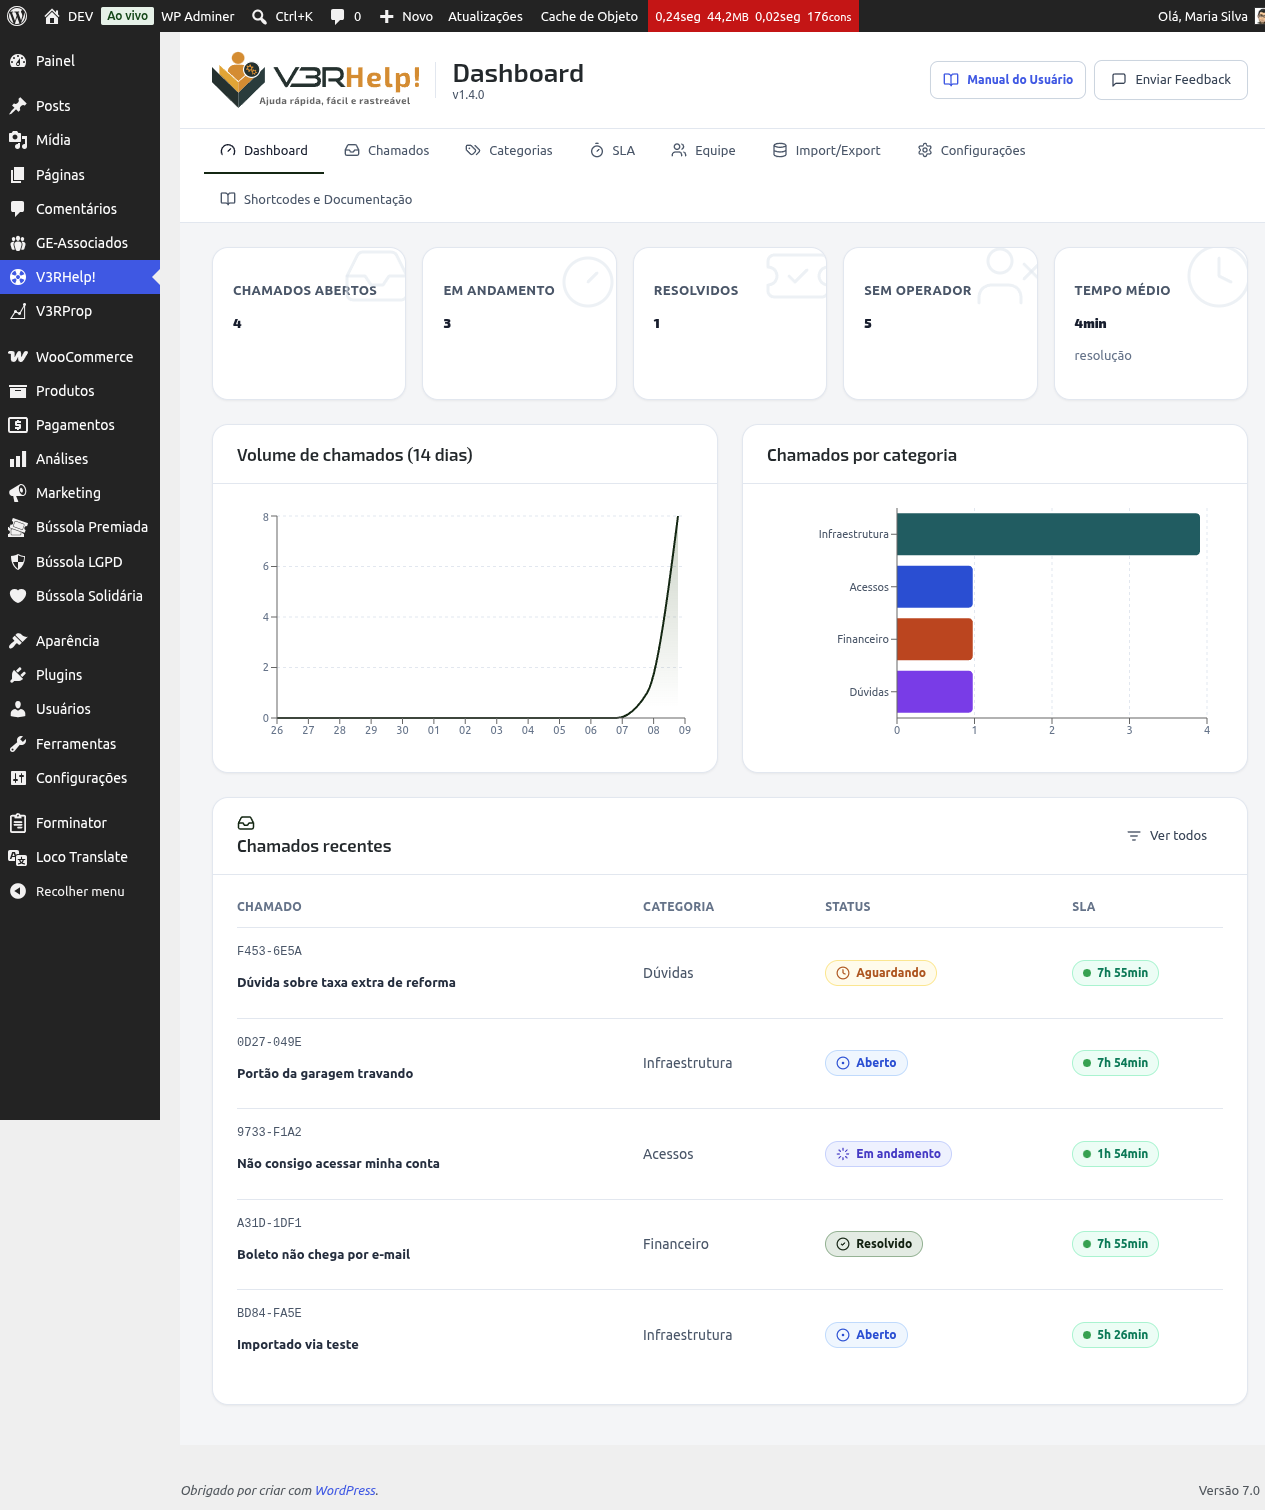Click the Produtos icon in the sidebar
This screenshot has height=1510, width=1265.
click(x=18, y=391)
